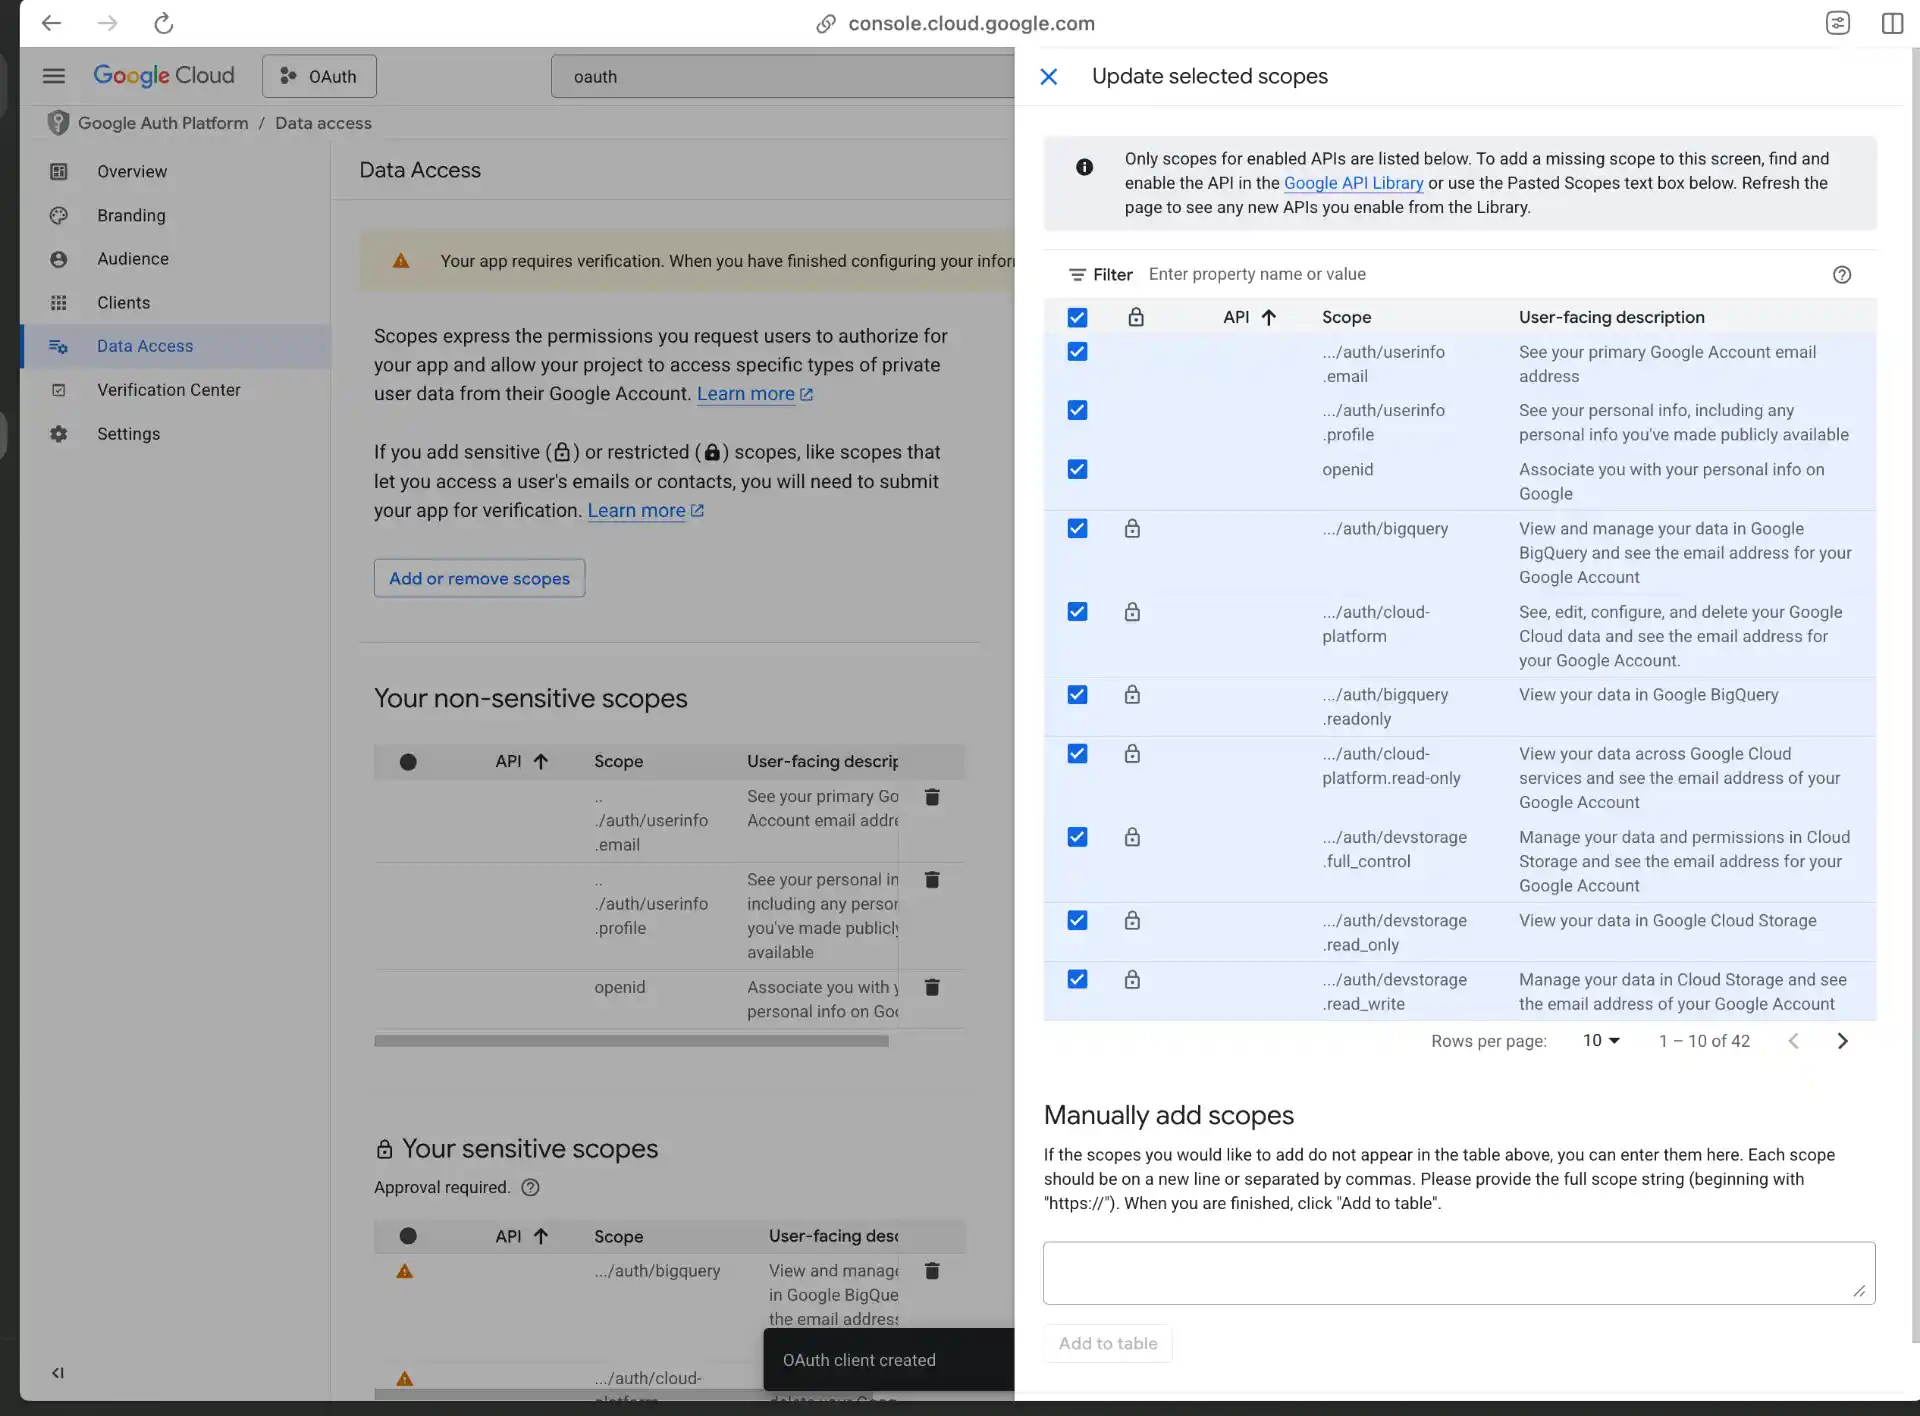This screenshot has height=1416, width=1920.
Task: Uncheck the ../auth/devstorage.read_write scope
Action: point(1077,979)
